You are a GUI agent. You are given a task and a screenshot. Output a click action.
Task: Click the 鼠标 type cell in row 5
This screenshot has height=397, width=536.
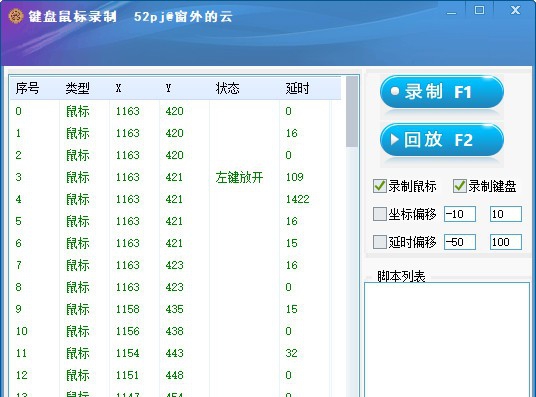point(78,221)
